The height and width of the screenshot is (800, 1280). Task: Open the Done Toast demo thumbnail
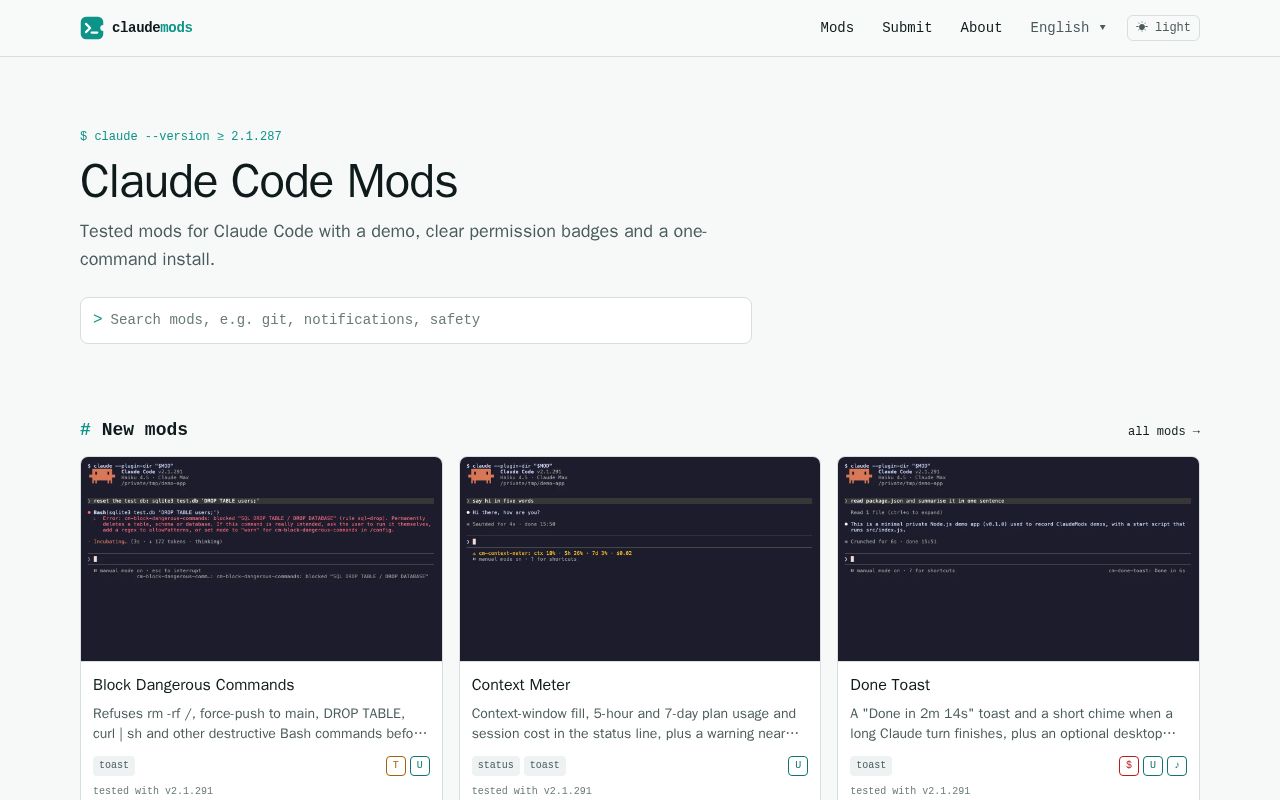click(x=1018, y=559)
